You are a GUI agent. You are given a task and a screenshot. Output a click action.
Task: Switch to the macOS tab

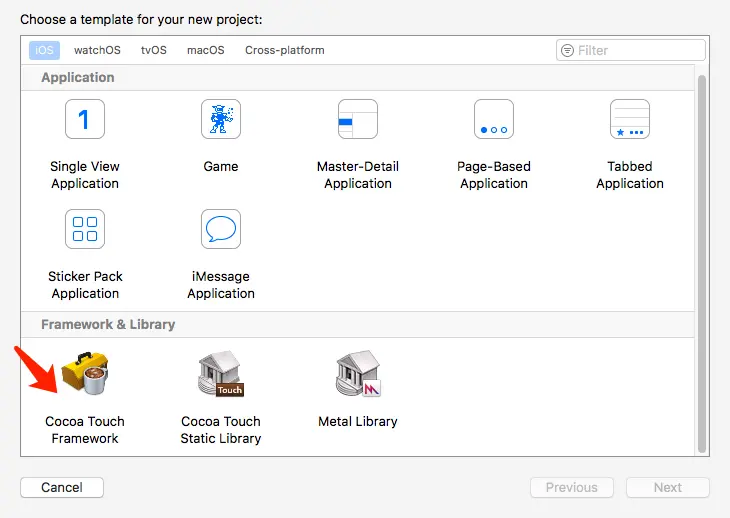206,50
